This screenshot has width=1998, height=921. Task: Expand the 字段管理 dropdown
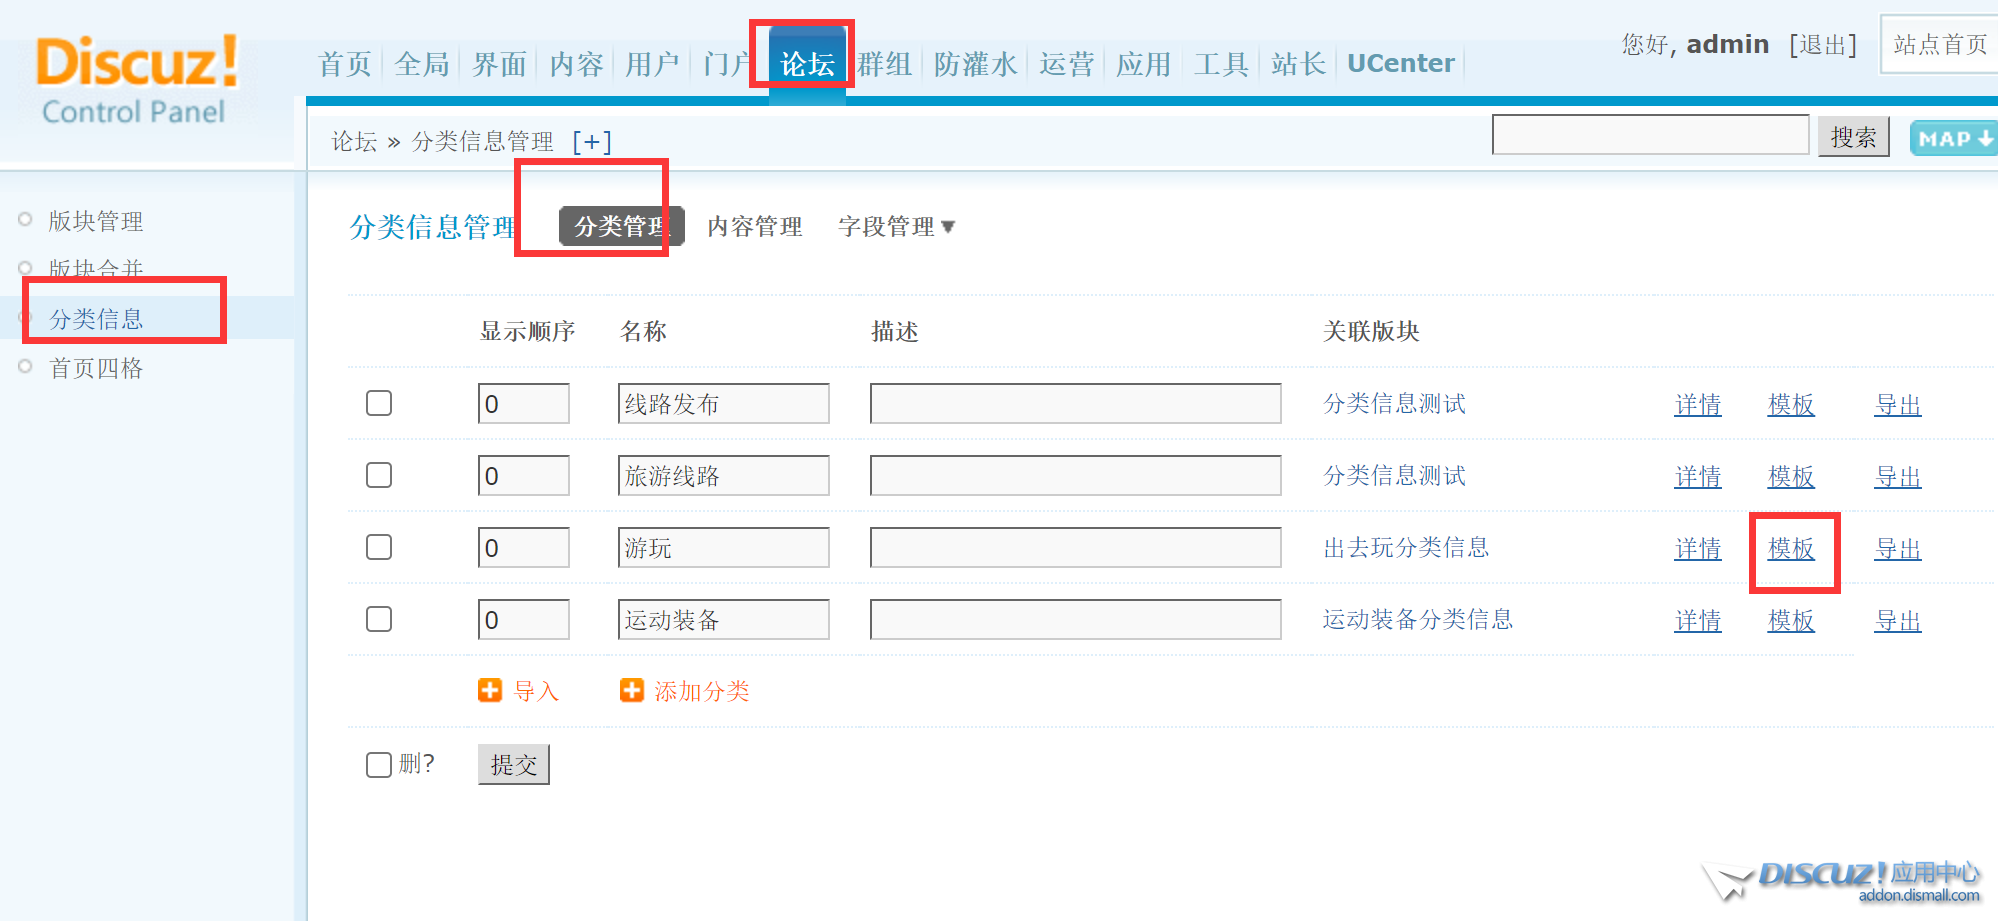pyautogui.click(x=896, y=227)
